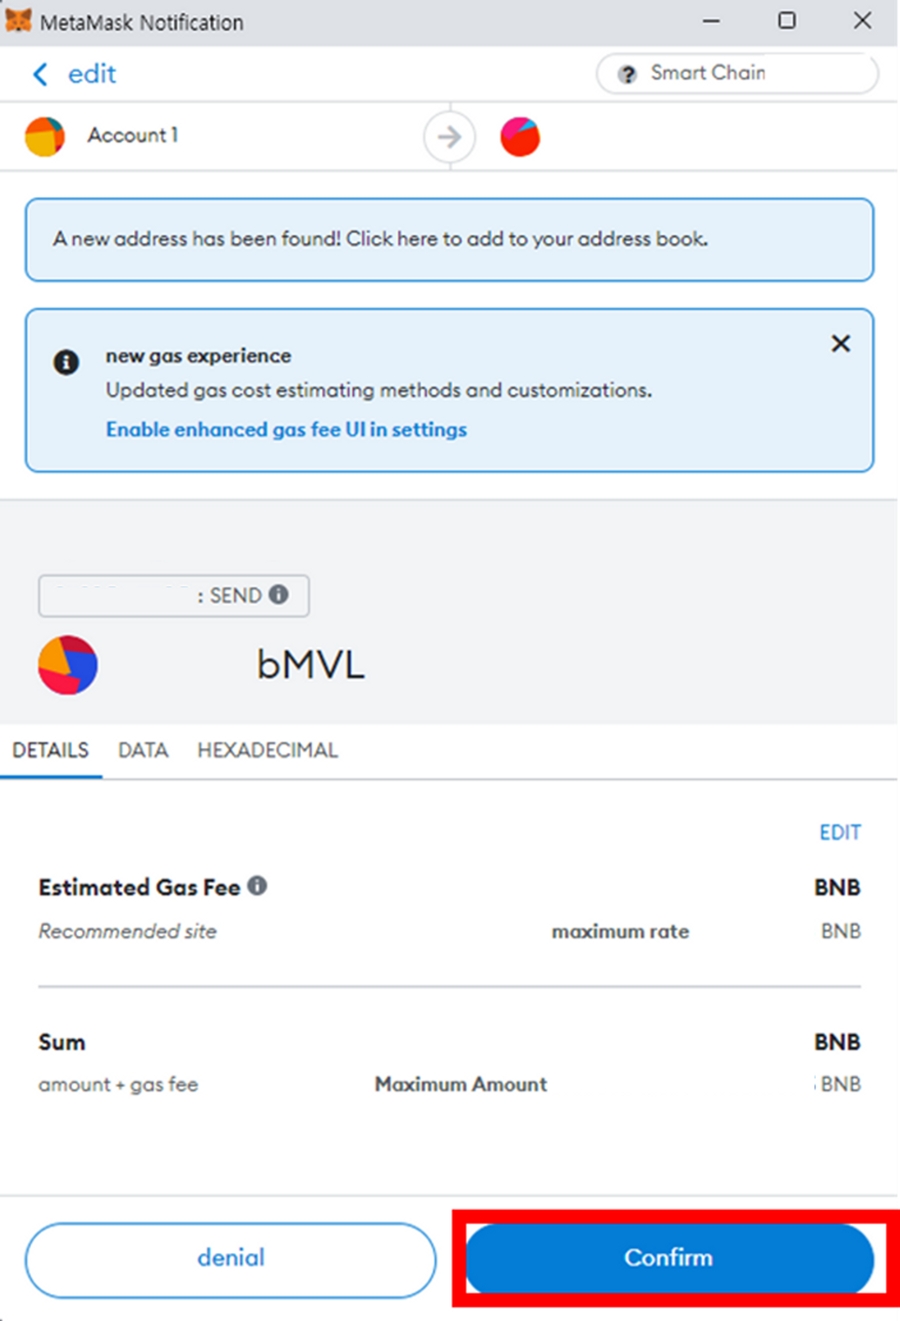
Task: Open the Smart Chain network selector
Action: tap(737, 73)
